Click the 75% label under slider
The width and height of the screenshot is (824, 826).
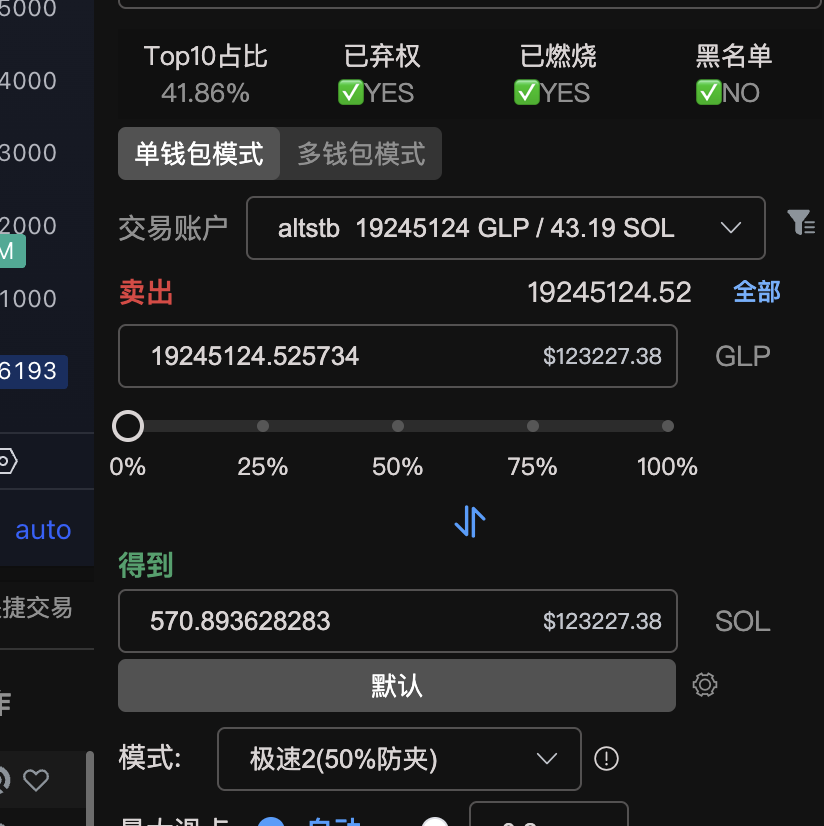tap(533, 467)
